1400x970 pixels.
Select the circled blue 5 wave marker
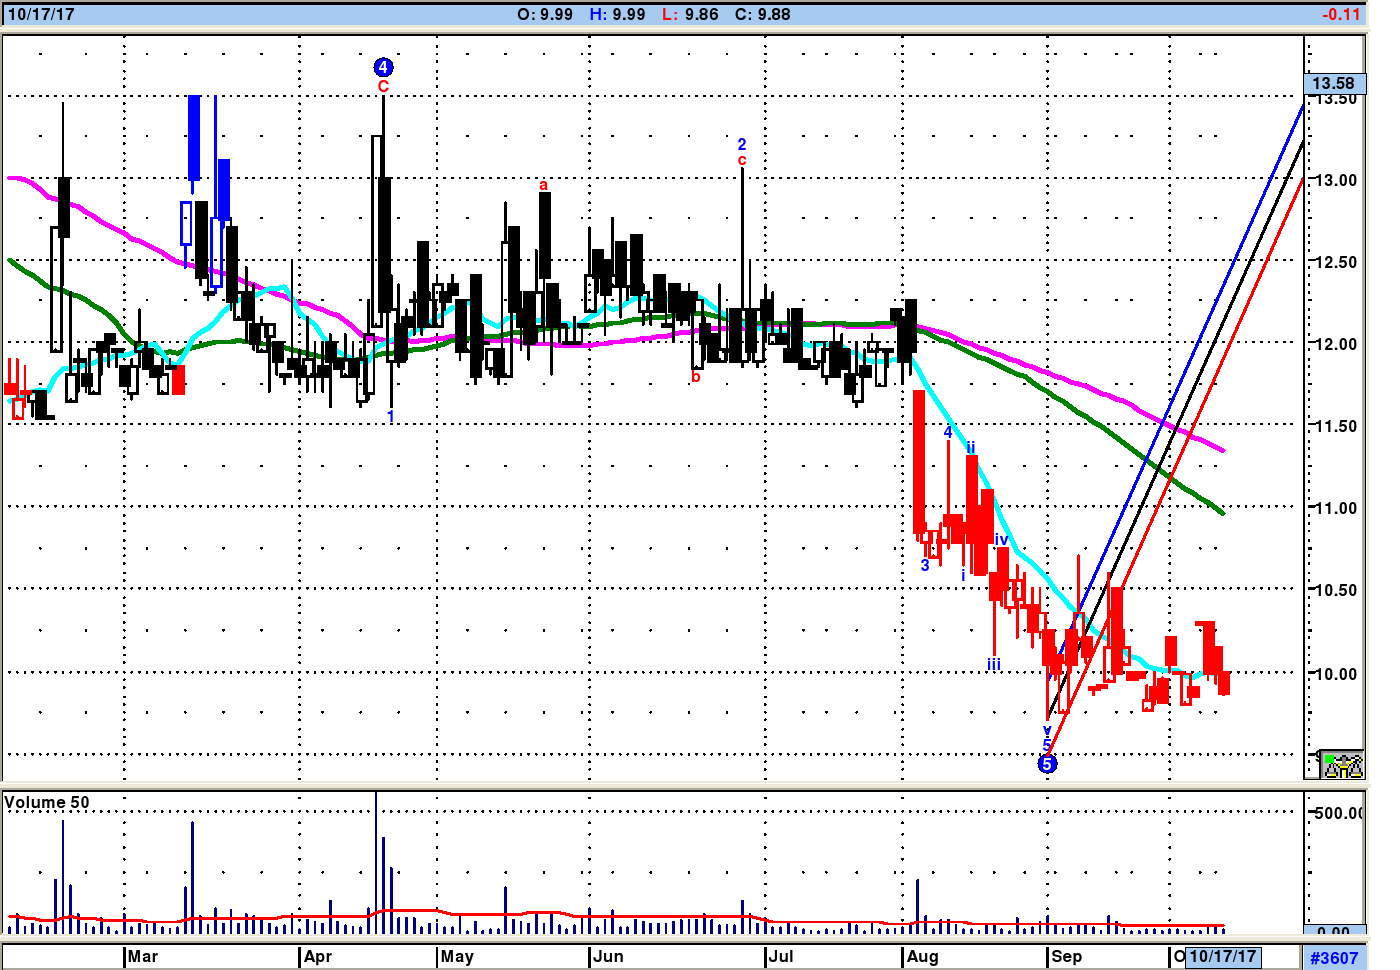pos(1047,764)
